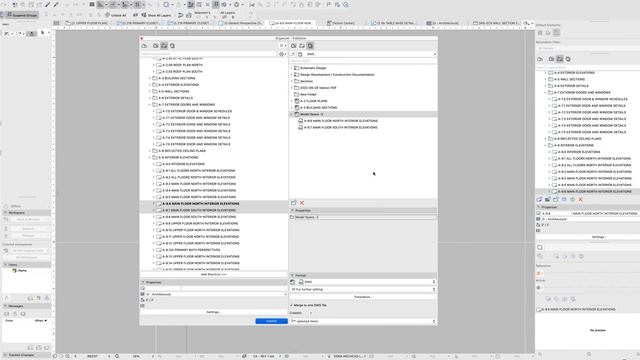This screenshot has width=640, height=360.
Task: Open the 'For further editing' translator dropdown
Action: click(363, 289)
